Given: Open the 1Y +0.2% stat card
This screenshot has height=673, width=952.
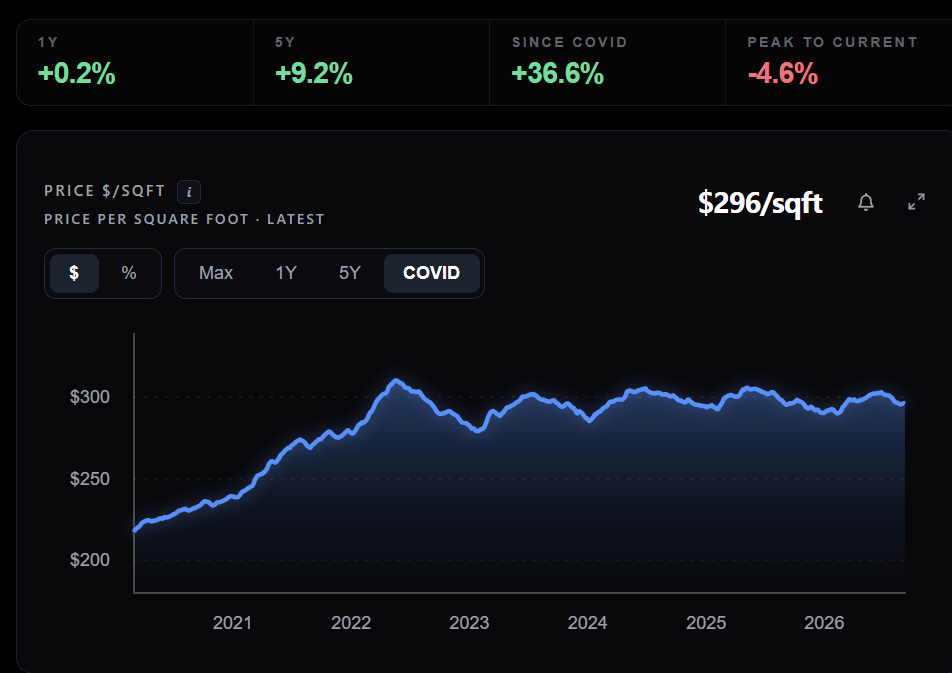Looking at the screenshot, I should click(x=135, y=63).
